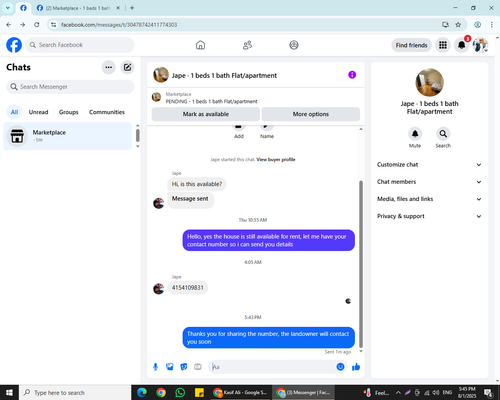Open Sticky Notes from the taskbar
This screenshot has width=500, height=400.
tap(199, 393)
